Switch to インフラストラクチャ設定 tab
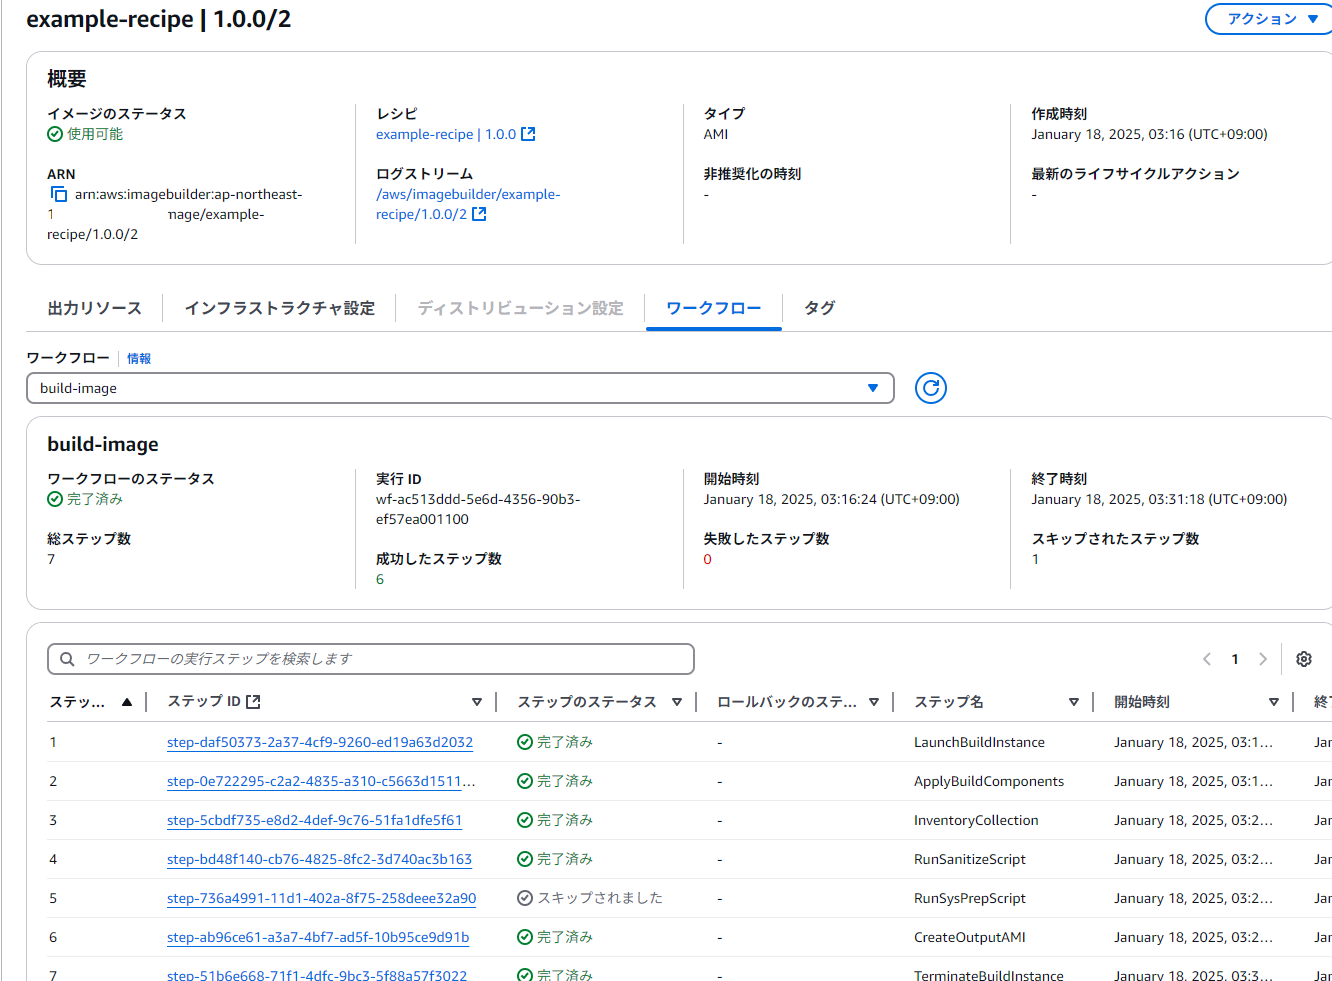 coord(279,308)
